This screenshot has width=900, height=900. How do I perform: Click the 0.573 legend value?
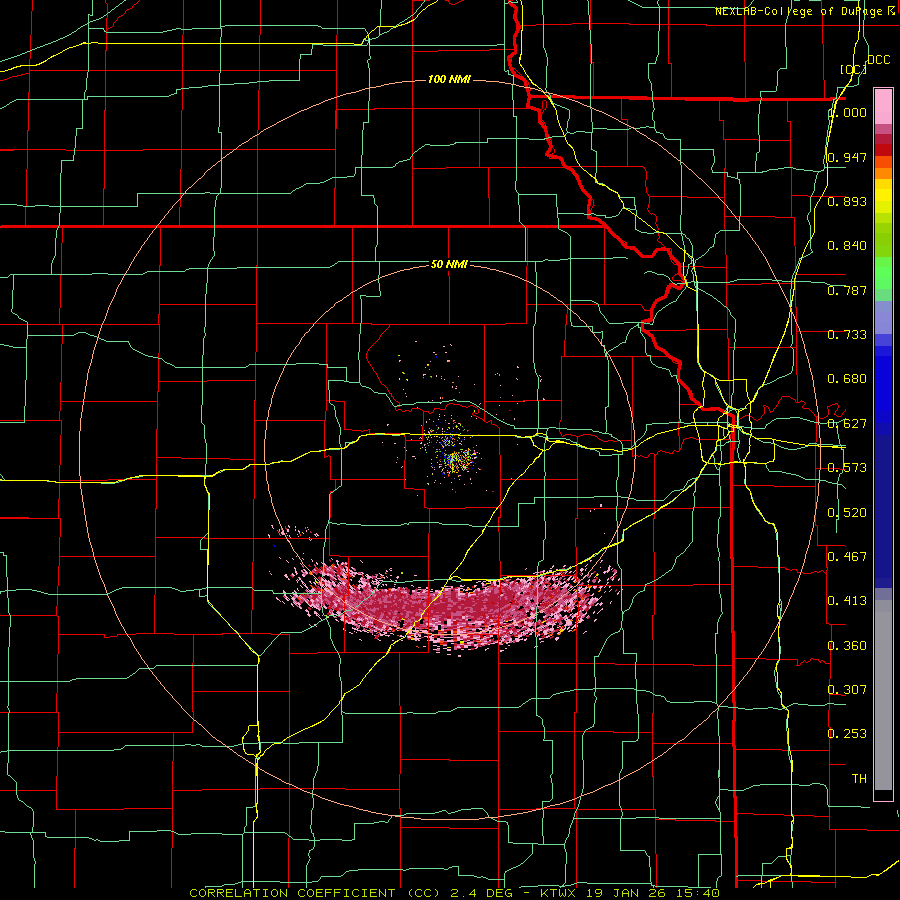tap(847, 468)
